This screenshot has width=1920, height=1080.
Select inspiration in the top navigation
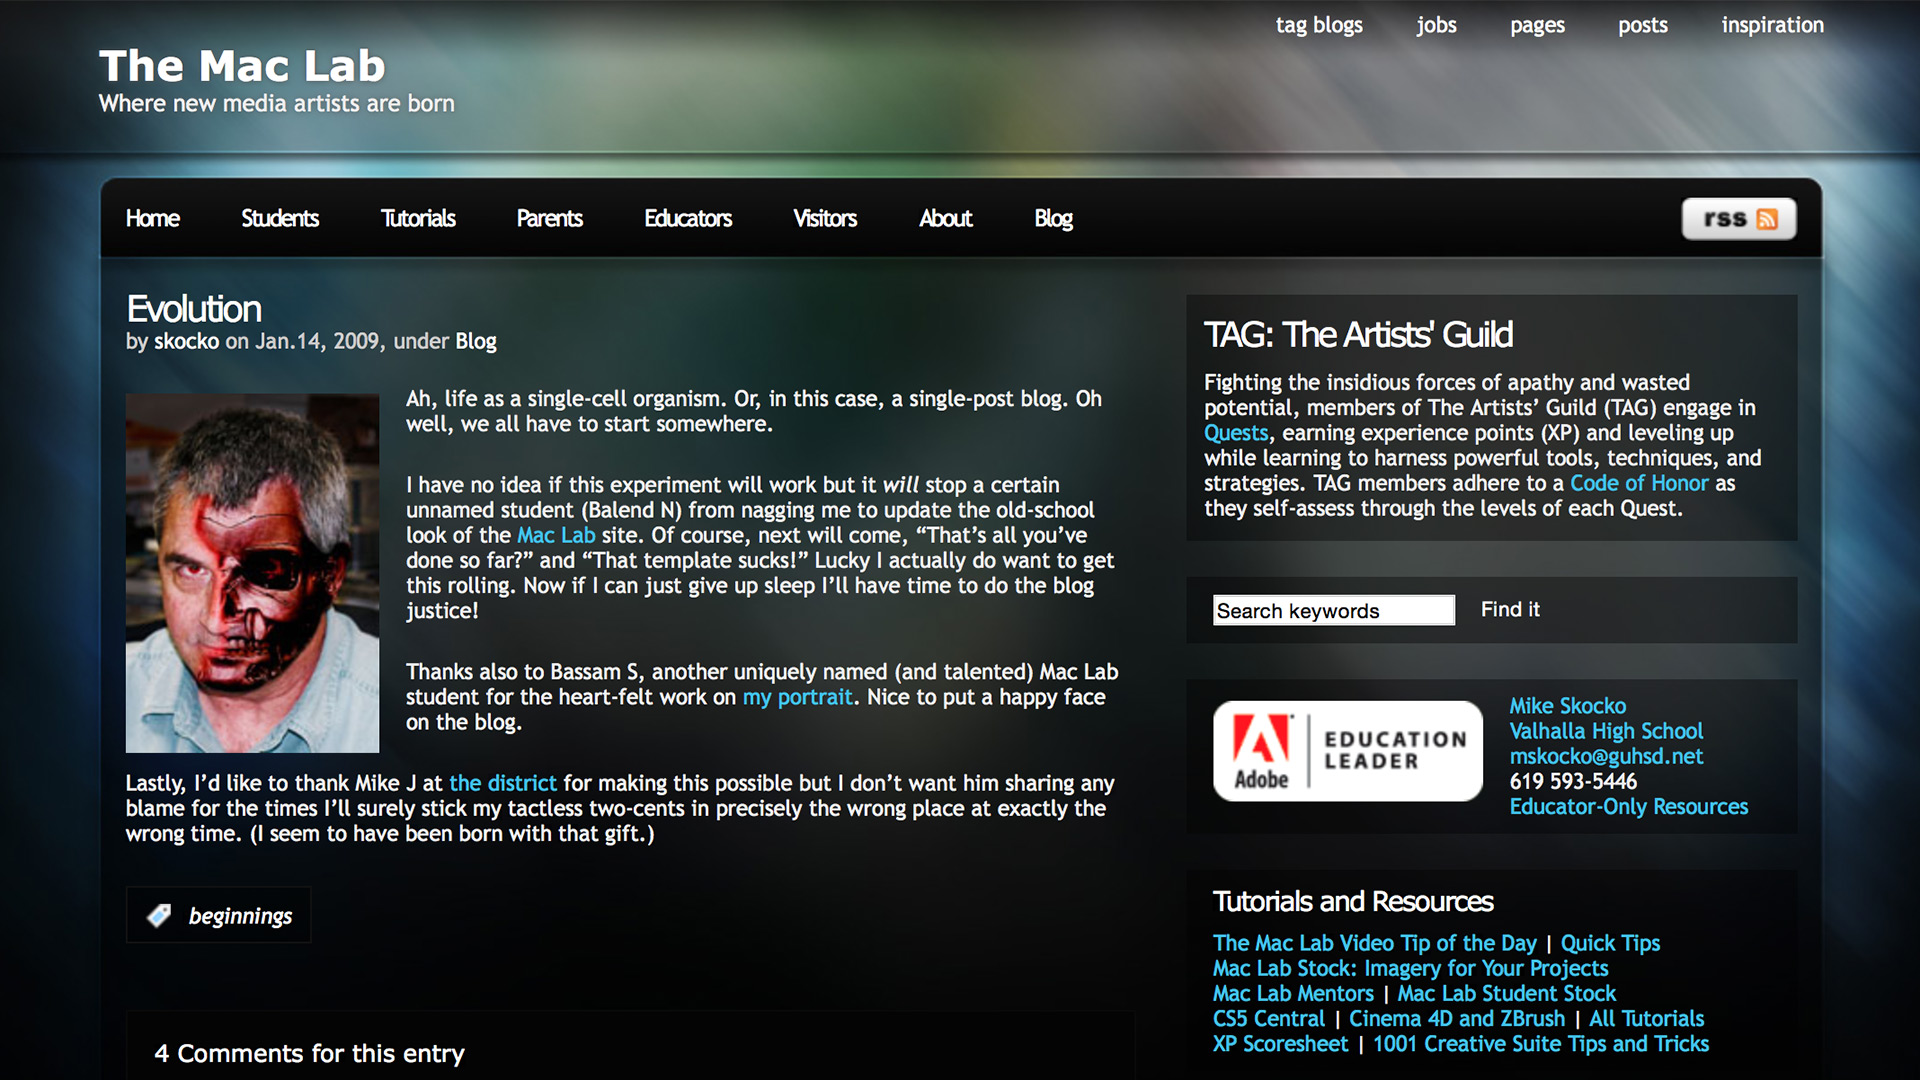(1772, 25)
